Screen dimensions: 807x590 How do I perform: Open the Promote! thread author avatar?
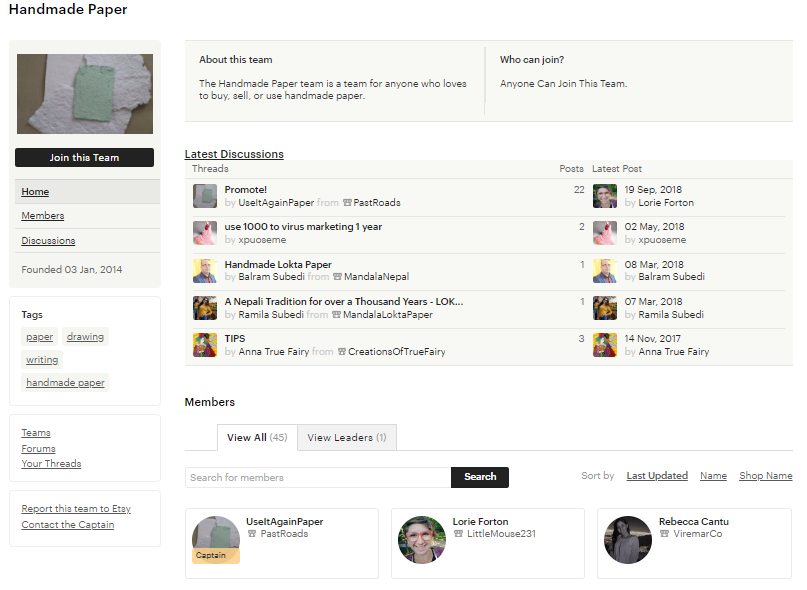[x=205, y=196]
